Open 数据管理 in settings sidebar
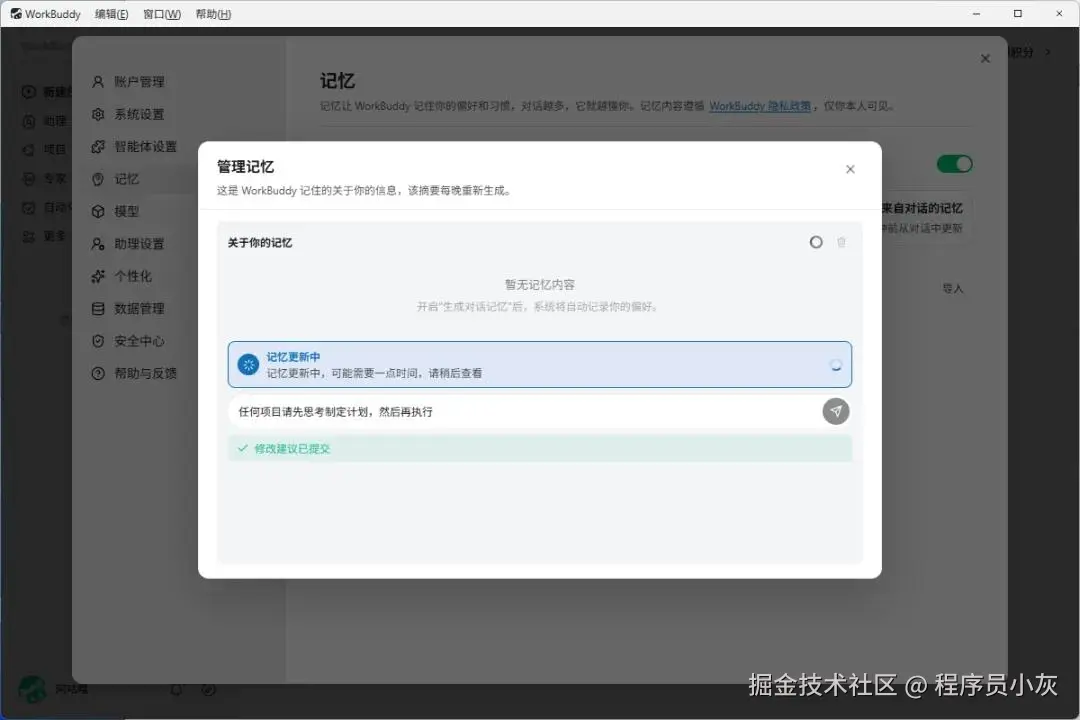Image resolution: width=1080 pixels, height=720 pixels. [128, 309]
